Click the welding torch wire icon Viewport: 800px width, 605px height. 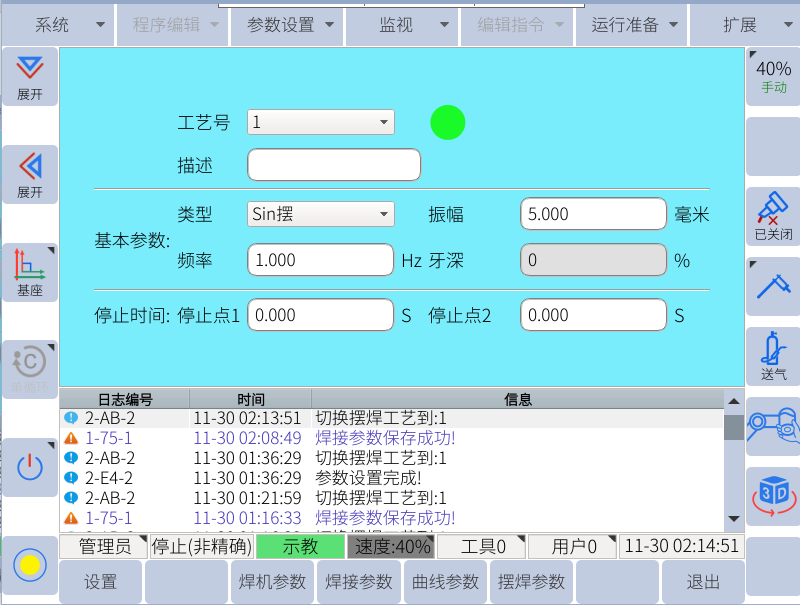[773, 286]
